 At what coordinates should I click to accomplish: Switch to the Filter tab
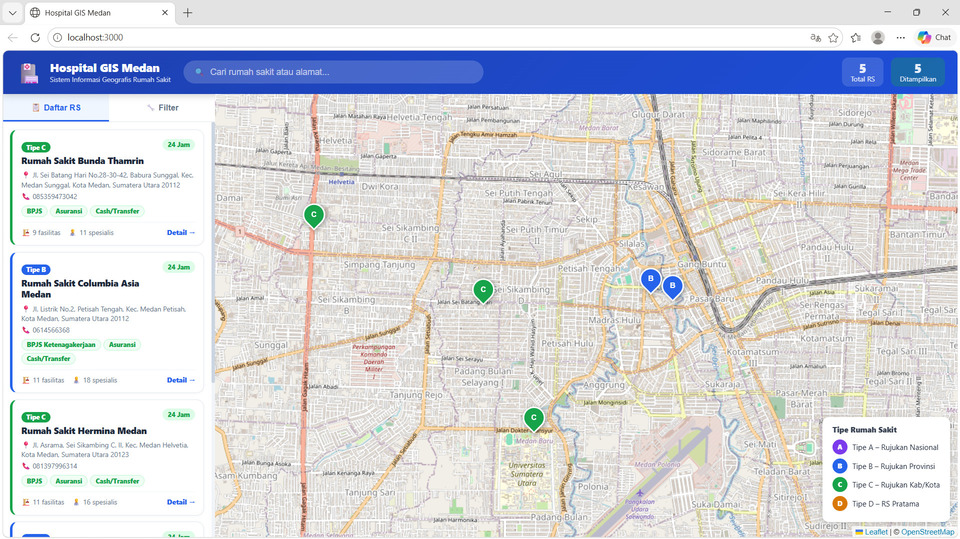pyautogui.click(x=162, y=108)
